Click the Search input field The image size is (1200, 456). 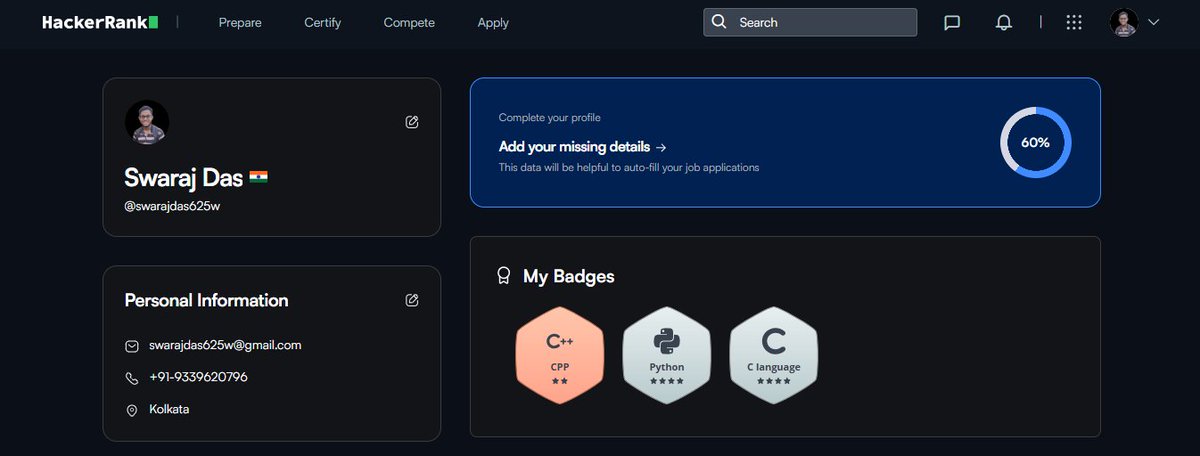(x=810, y=22)
